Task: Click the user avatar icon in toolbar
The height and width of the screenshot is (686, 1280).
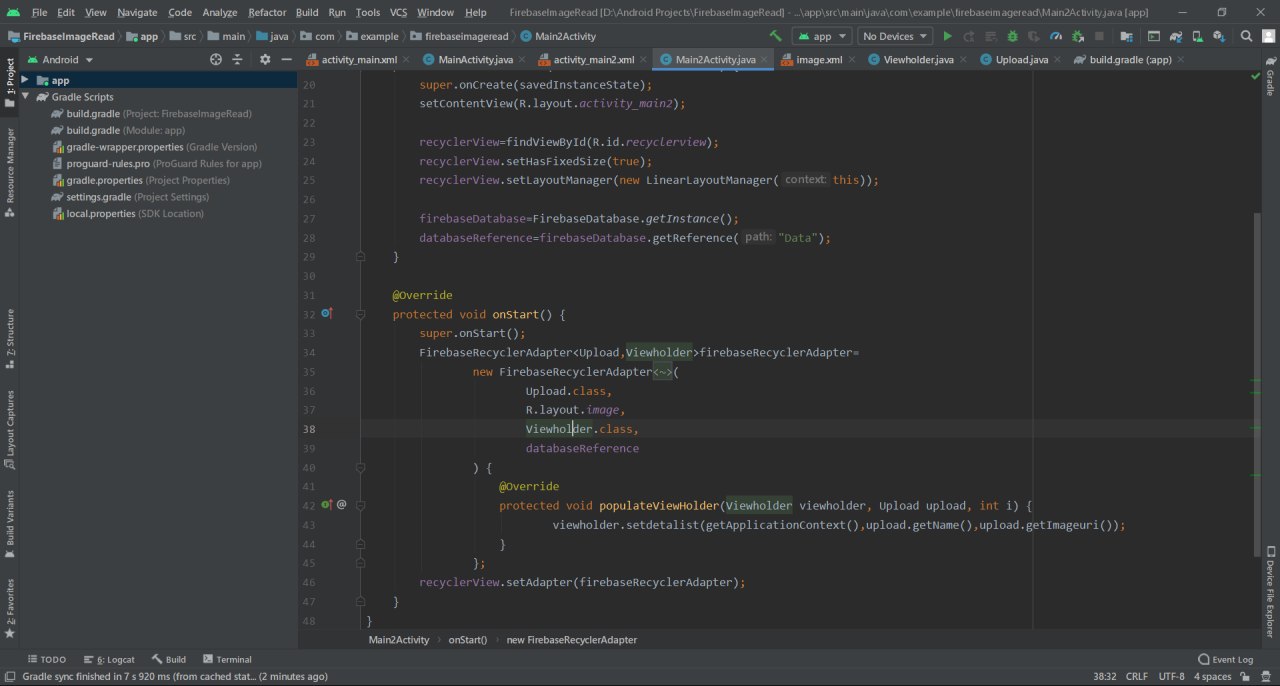Action: (1270, 36)
